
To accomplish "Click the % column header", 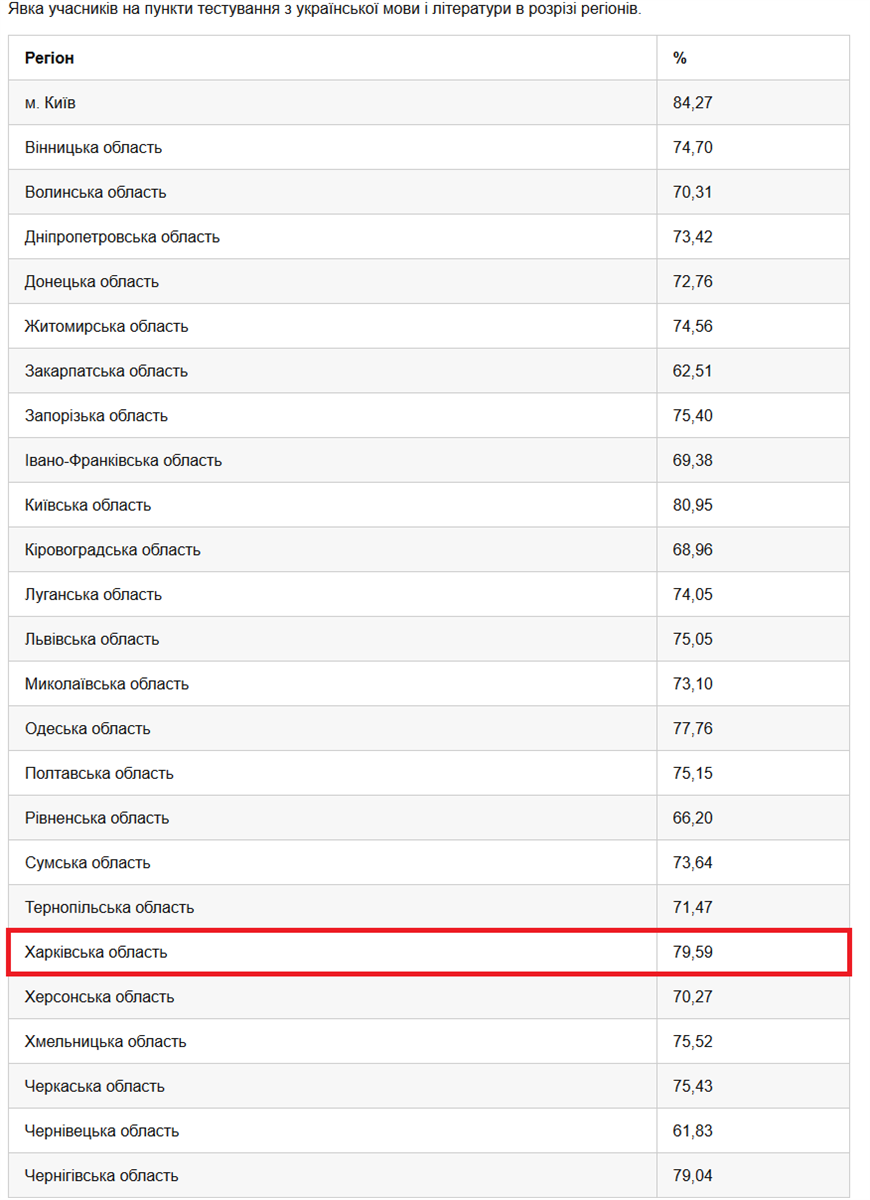I will click(680, 58).
